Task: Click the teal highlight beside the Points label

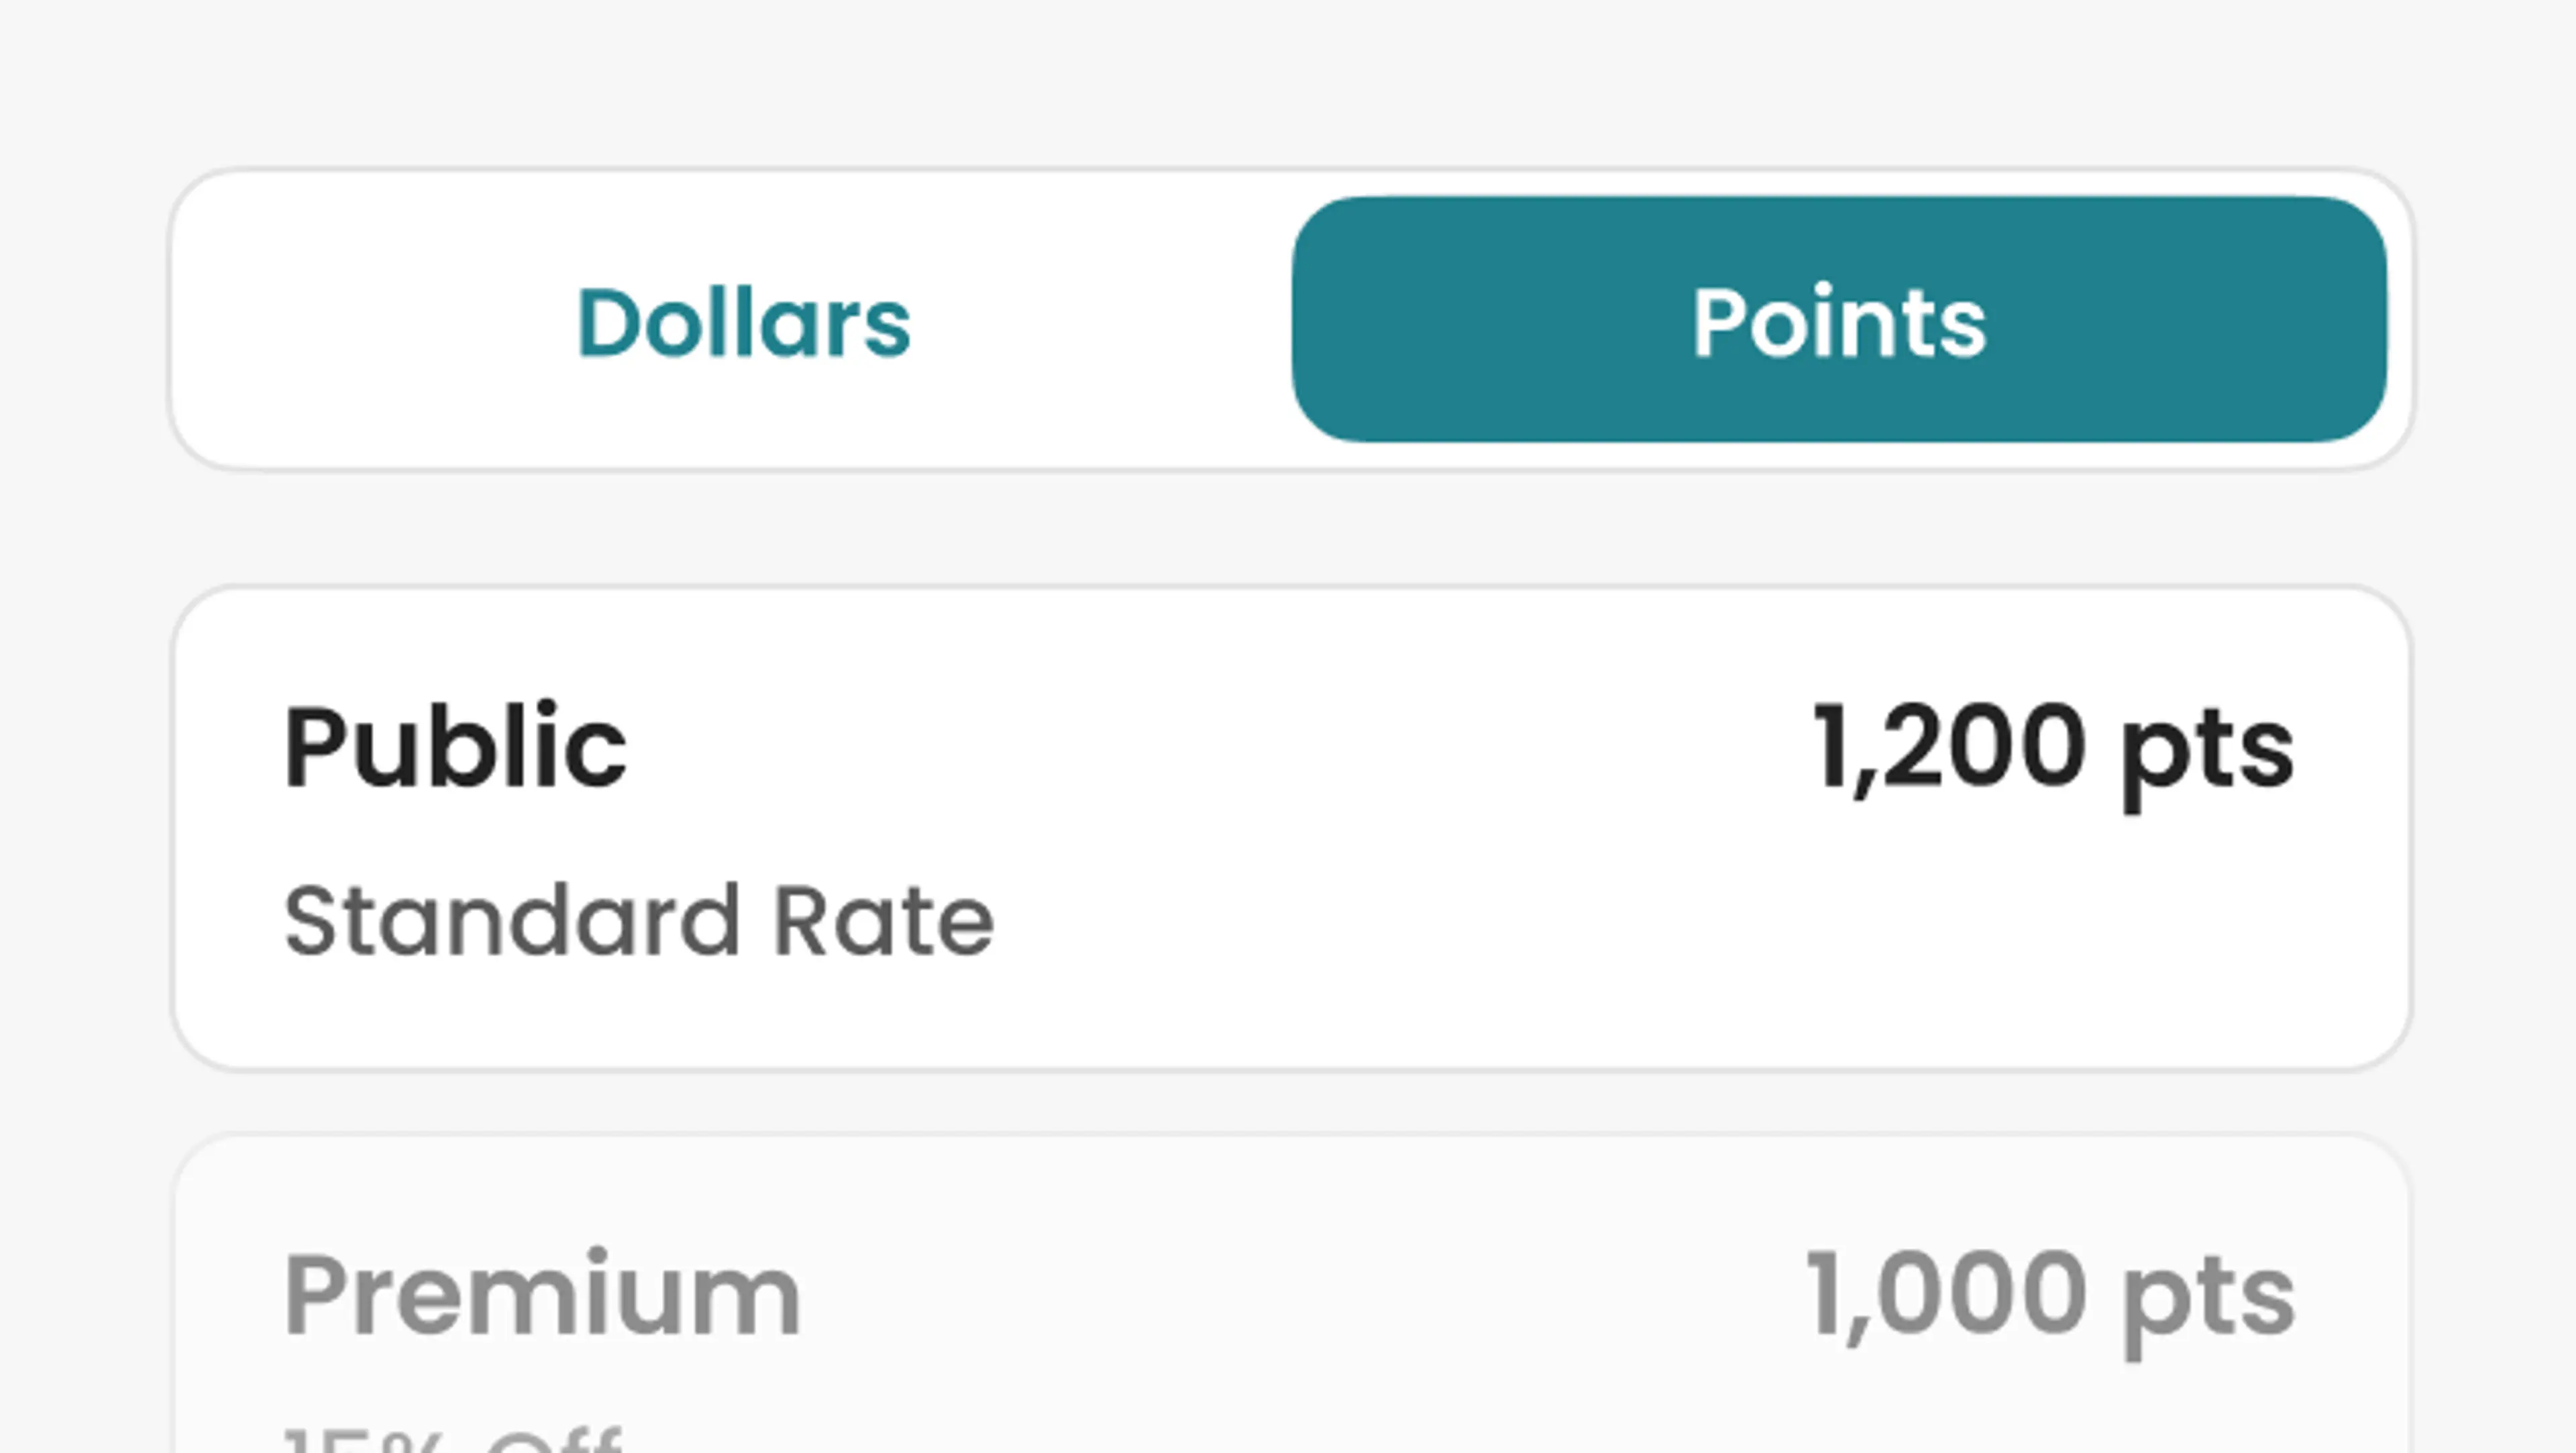Action: click(2200, 321)
